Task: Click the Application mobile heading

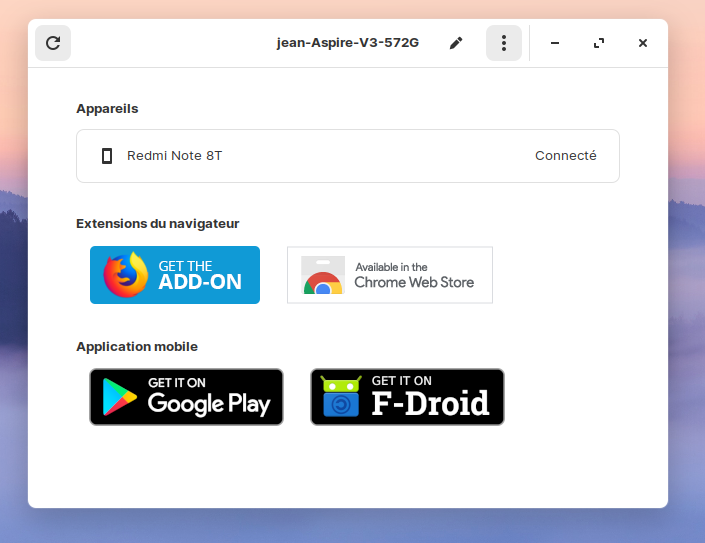Action: 137,347
